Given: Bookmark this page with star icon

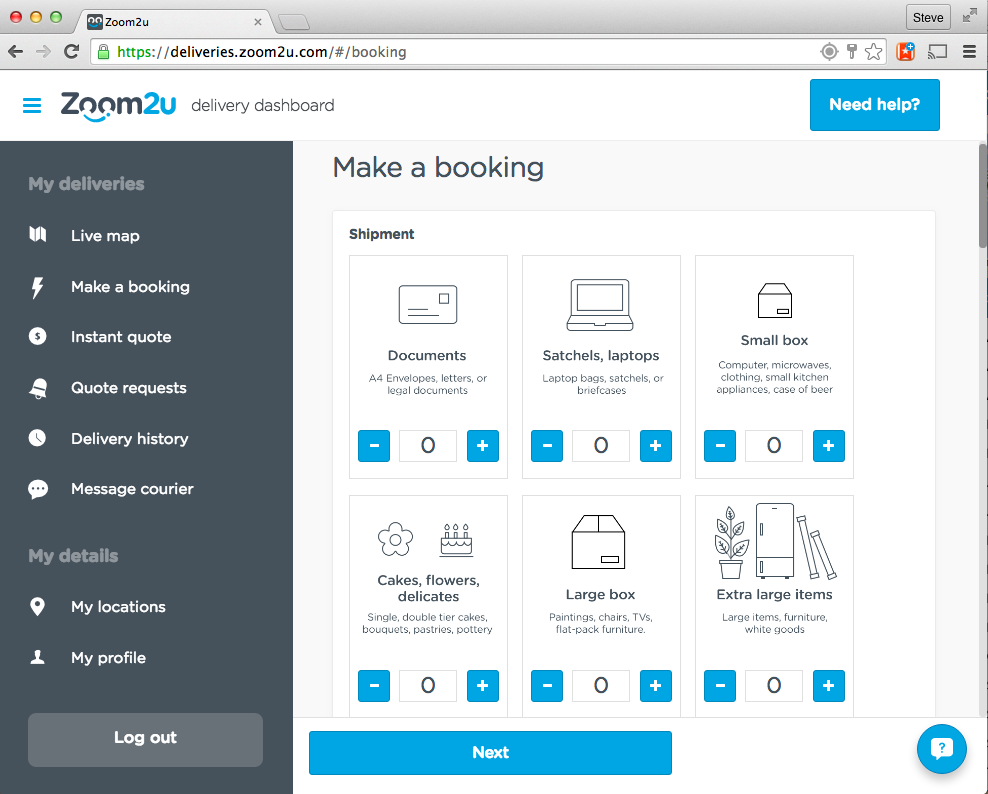Looking at the screenshot, I should [873, 52].
